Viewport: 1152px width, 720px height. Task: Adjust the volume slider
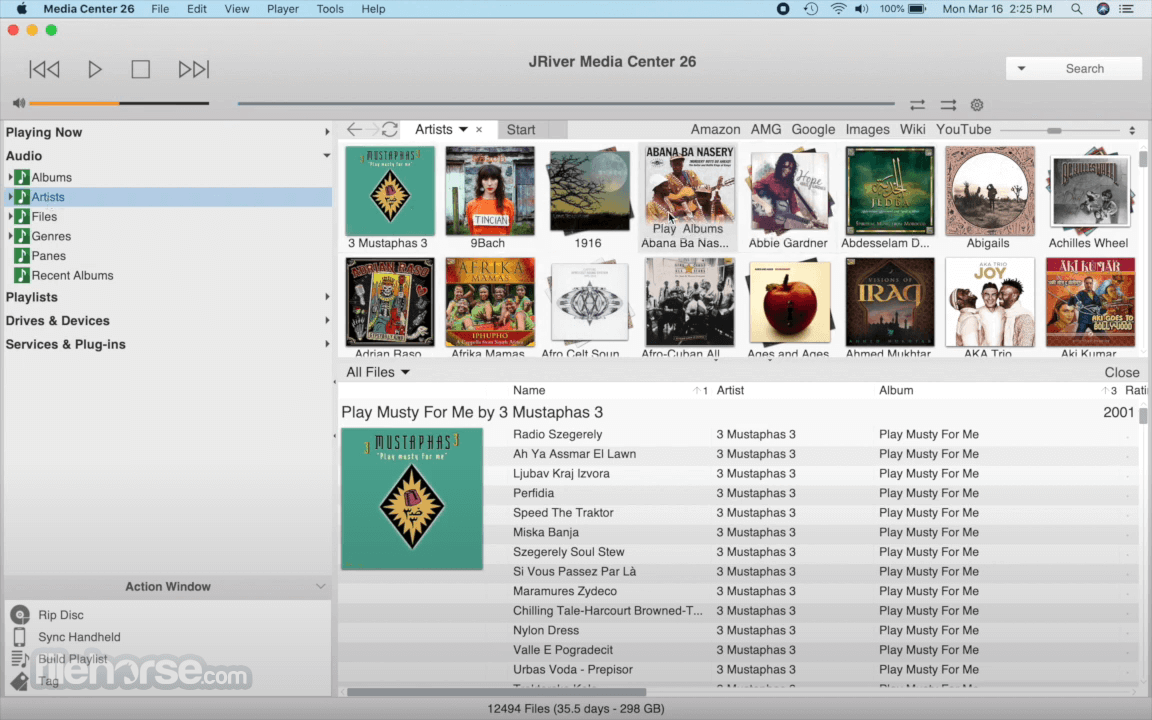point(119,103)
